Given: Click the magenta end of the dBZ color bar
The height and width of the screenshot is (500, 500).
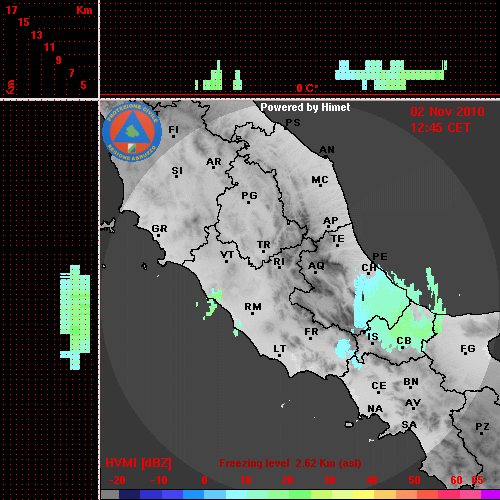Looking at the screenshot, I should click(490, 495).
